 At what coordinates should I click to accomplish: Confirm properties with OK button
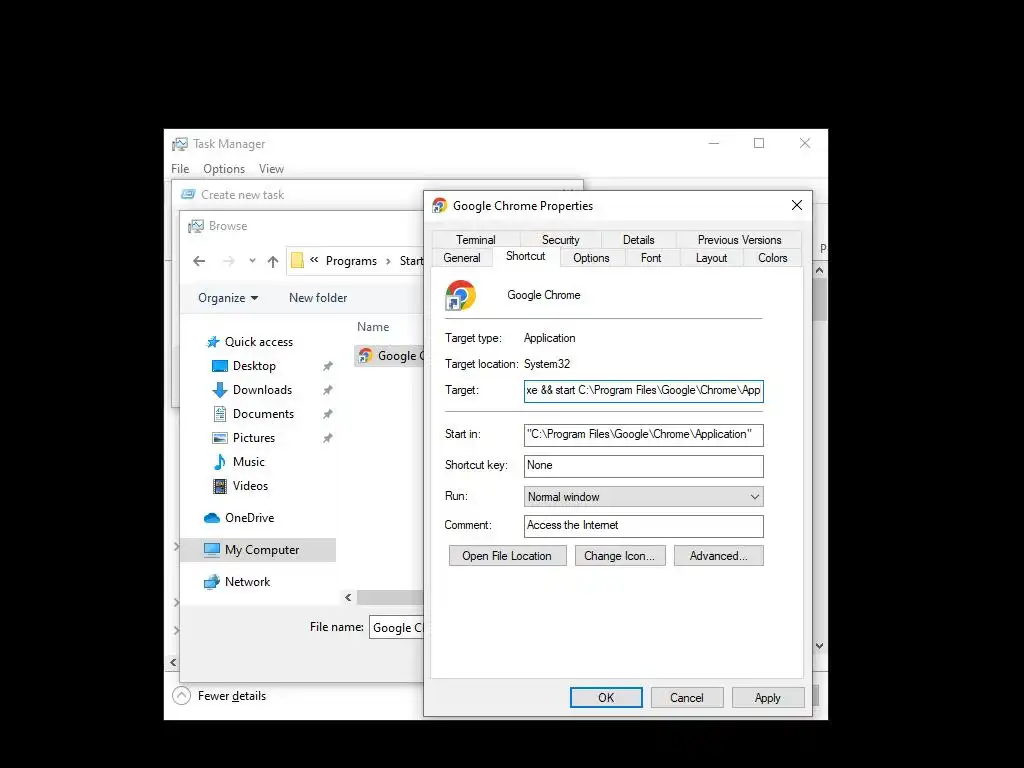pyautogui.click(x=606, y=697)
